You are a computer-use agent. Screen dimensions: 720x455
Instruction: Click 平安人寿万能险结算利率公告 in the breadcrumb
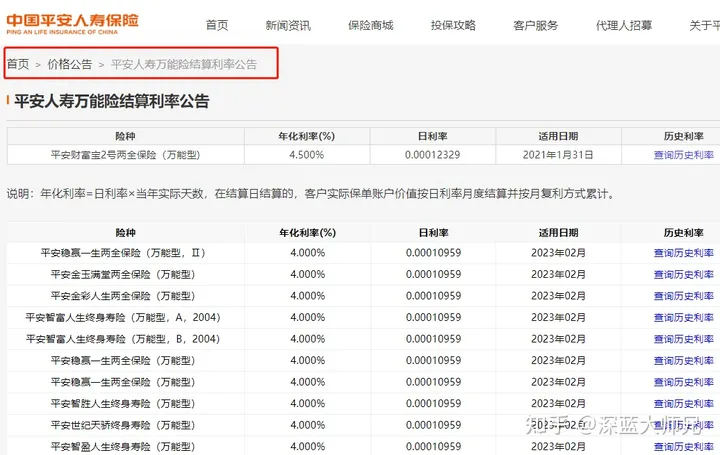tap(184, 64)
